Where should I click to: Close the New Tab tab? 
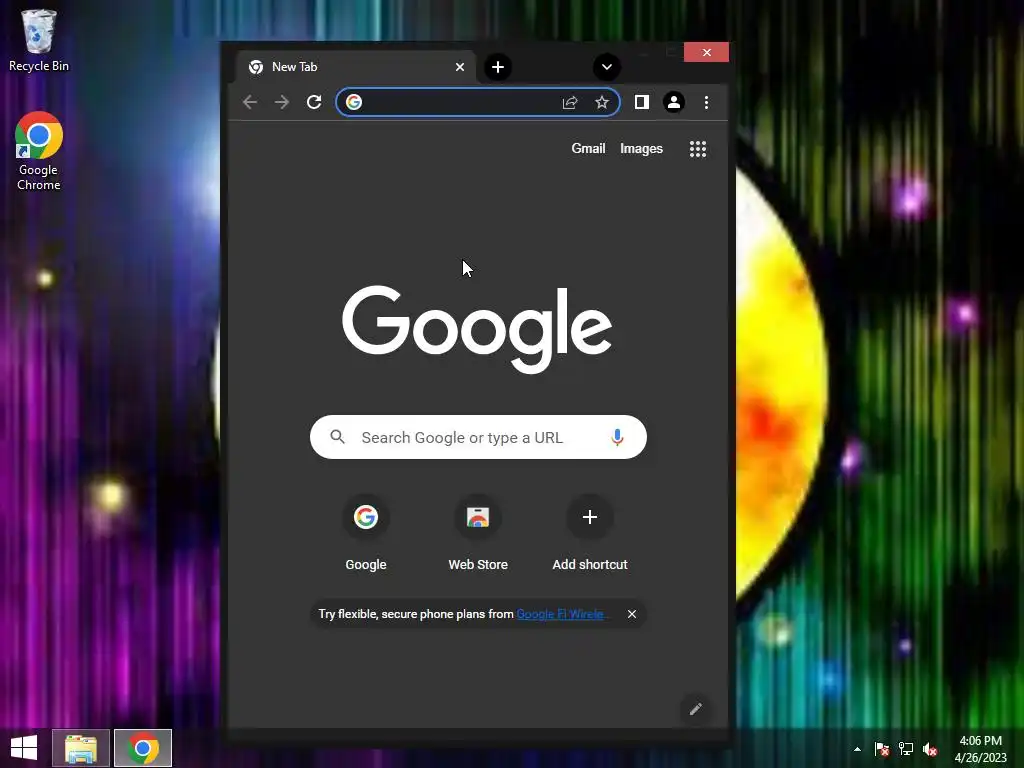(x=460, y=67)
